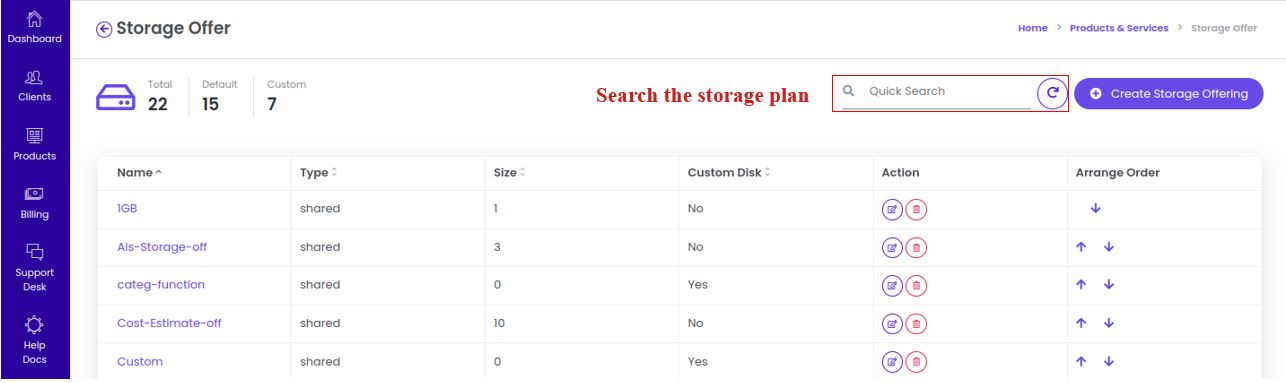This screenshot has width=1286, height=383.
Task: Open the Products & Services breadcrumb link
Action: pyautogui.click(x=1119, y=28)
